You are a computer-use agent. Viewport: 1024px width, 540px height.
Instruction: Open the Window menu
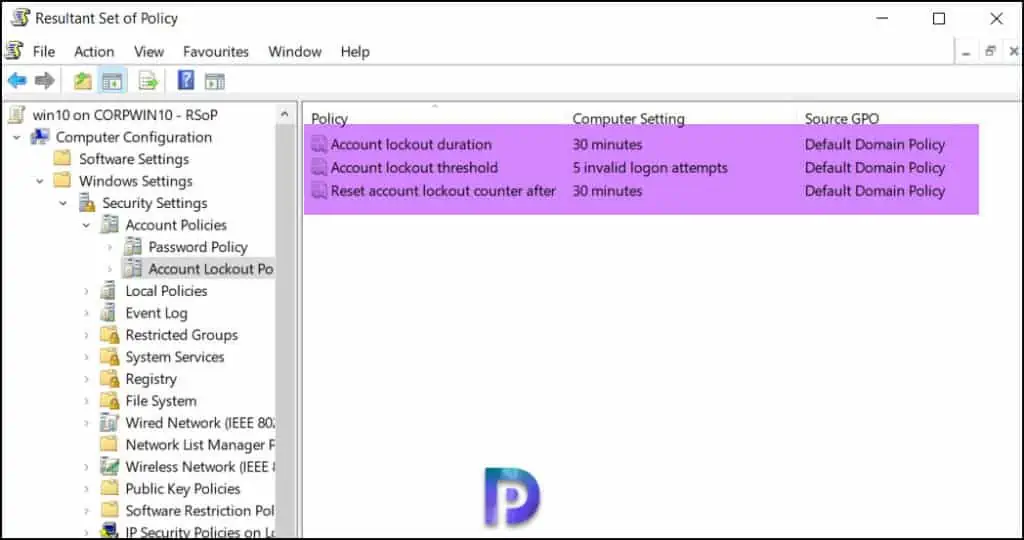(295, 52)
